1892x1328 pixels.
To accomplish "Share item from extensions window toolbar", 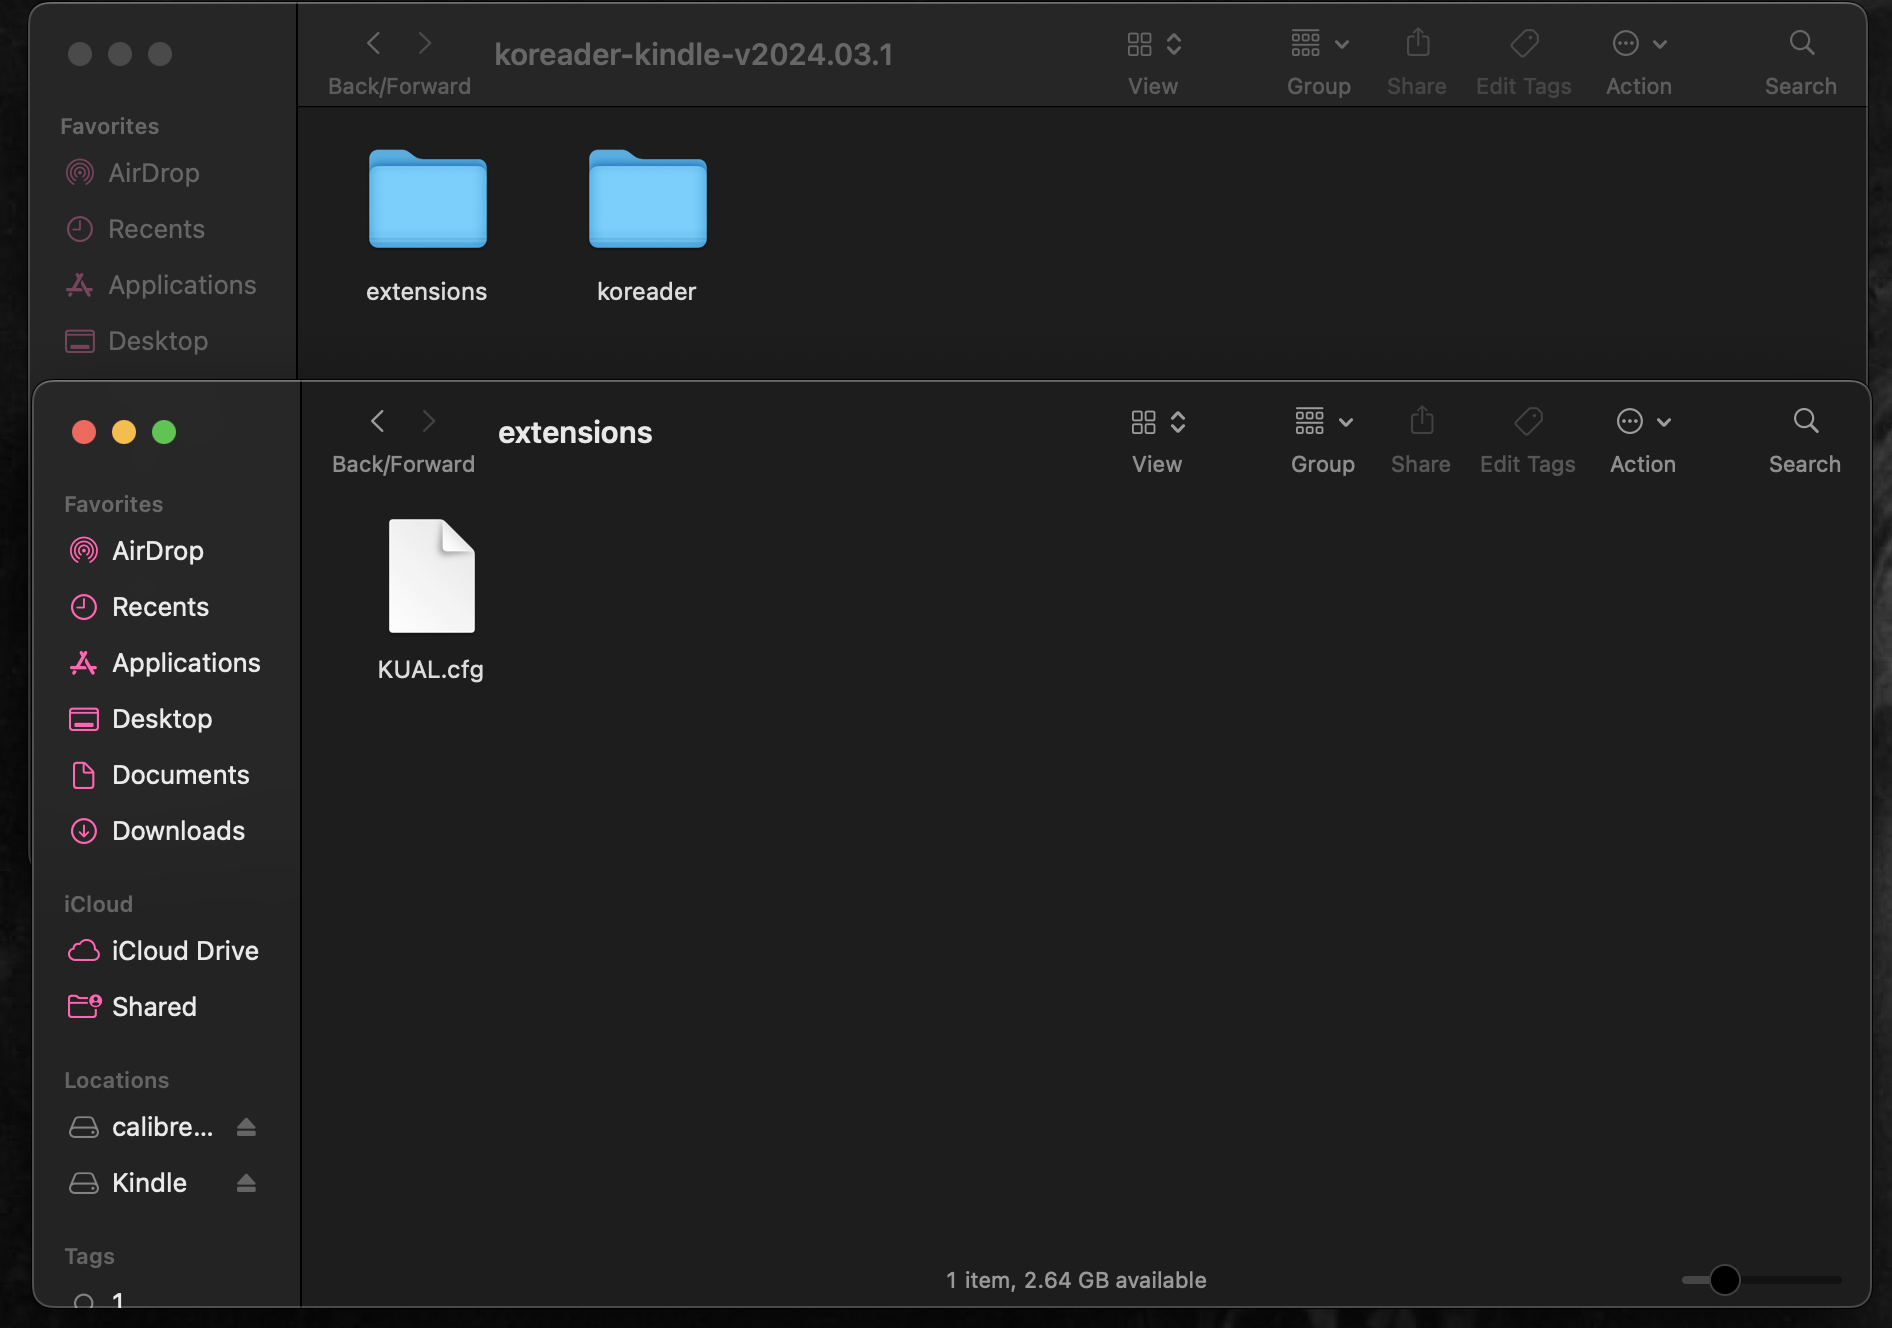I will click(x=1422, y=421).
